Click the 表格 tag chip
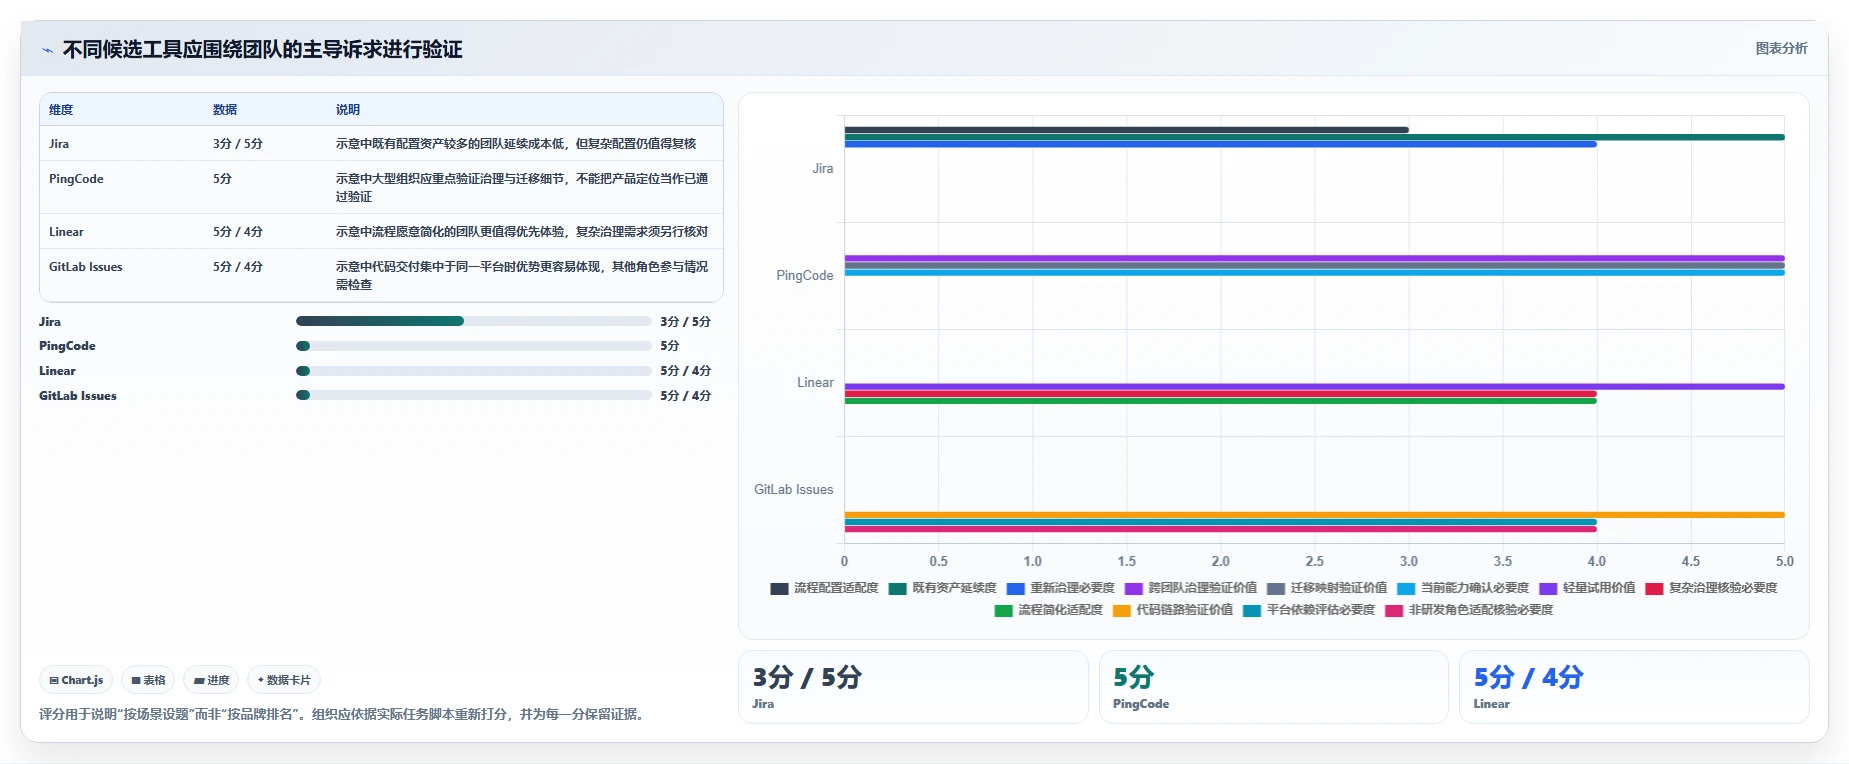Viewport: 1849px width, 764px height. point(148,680)
